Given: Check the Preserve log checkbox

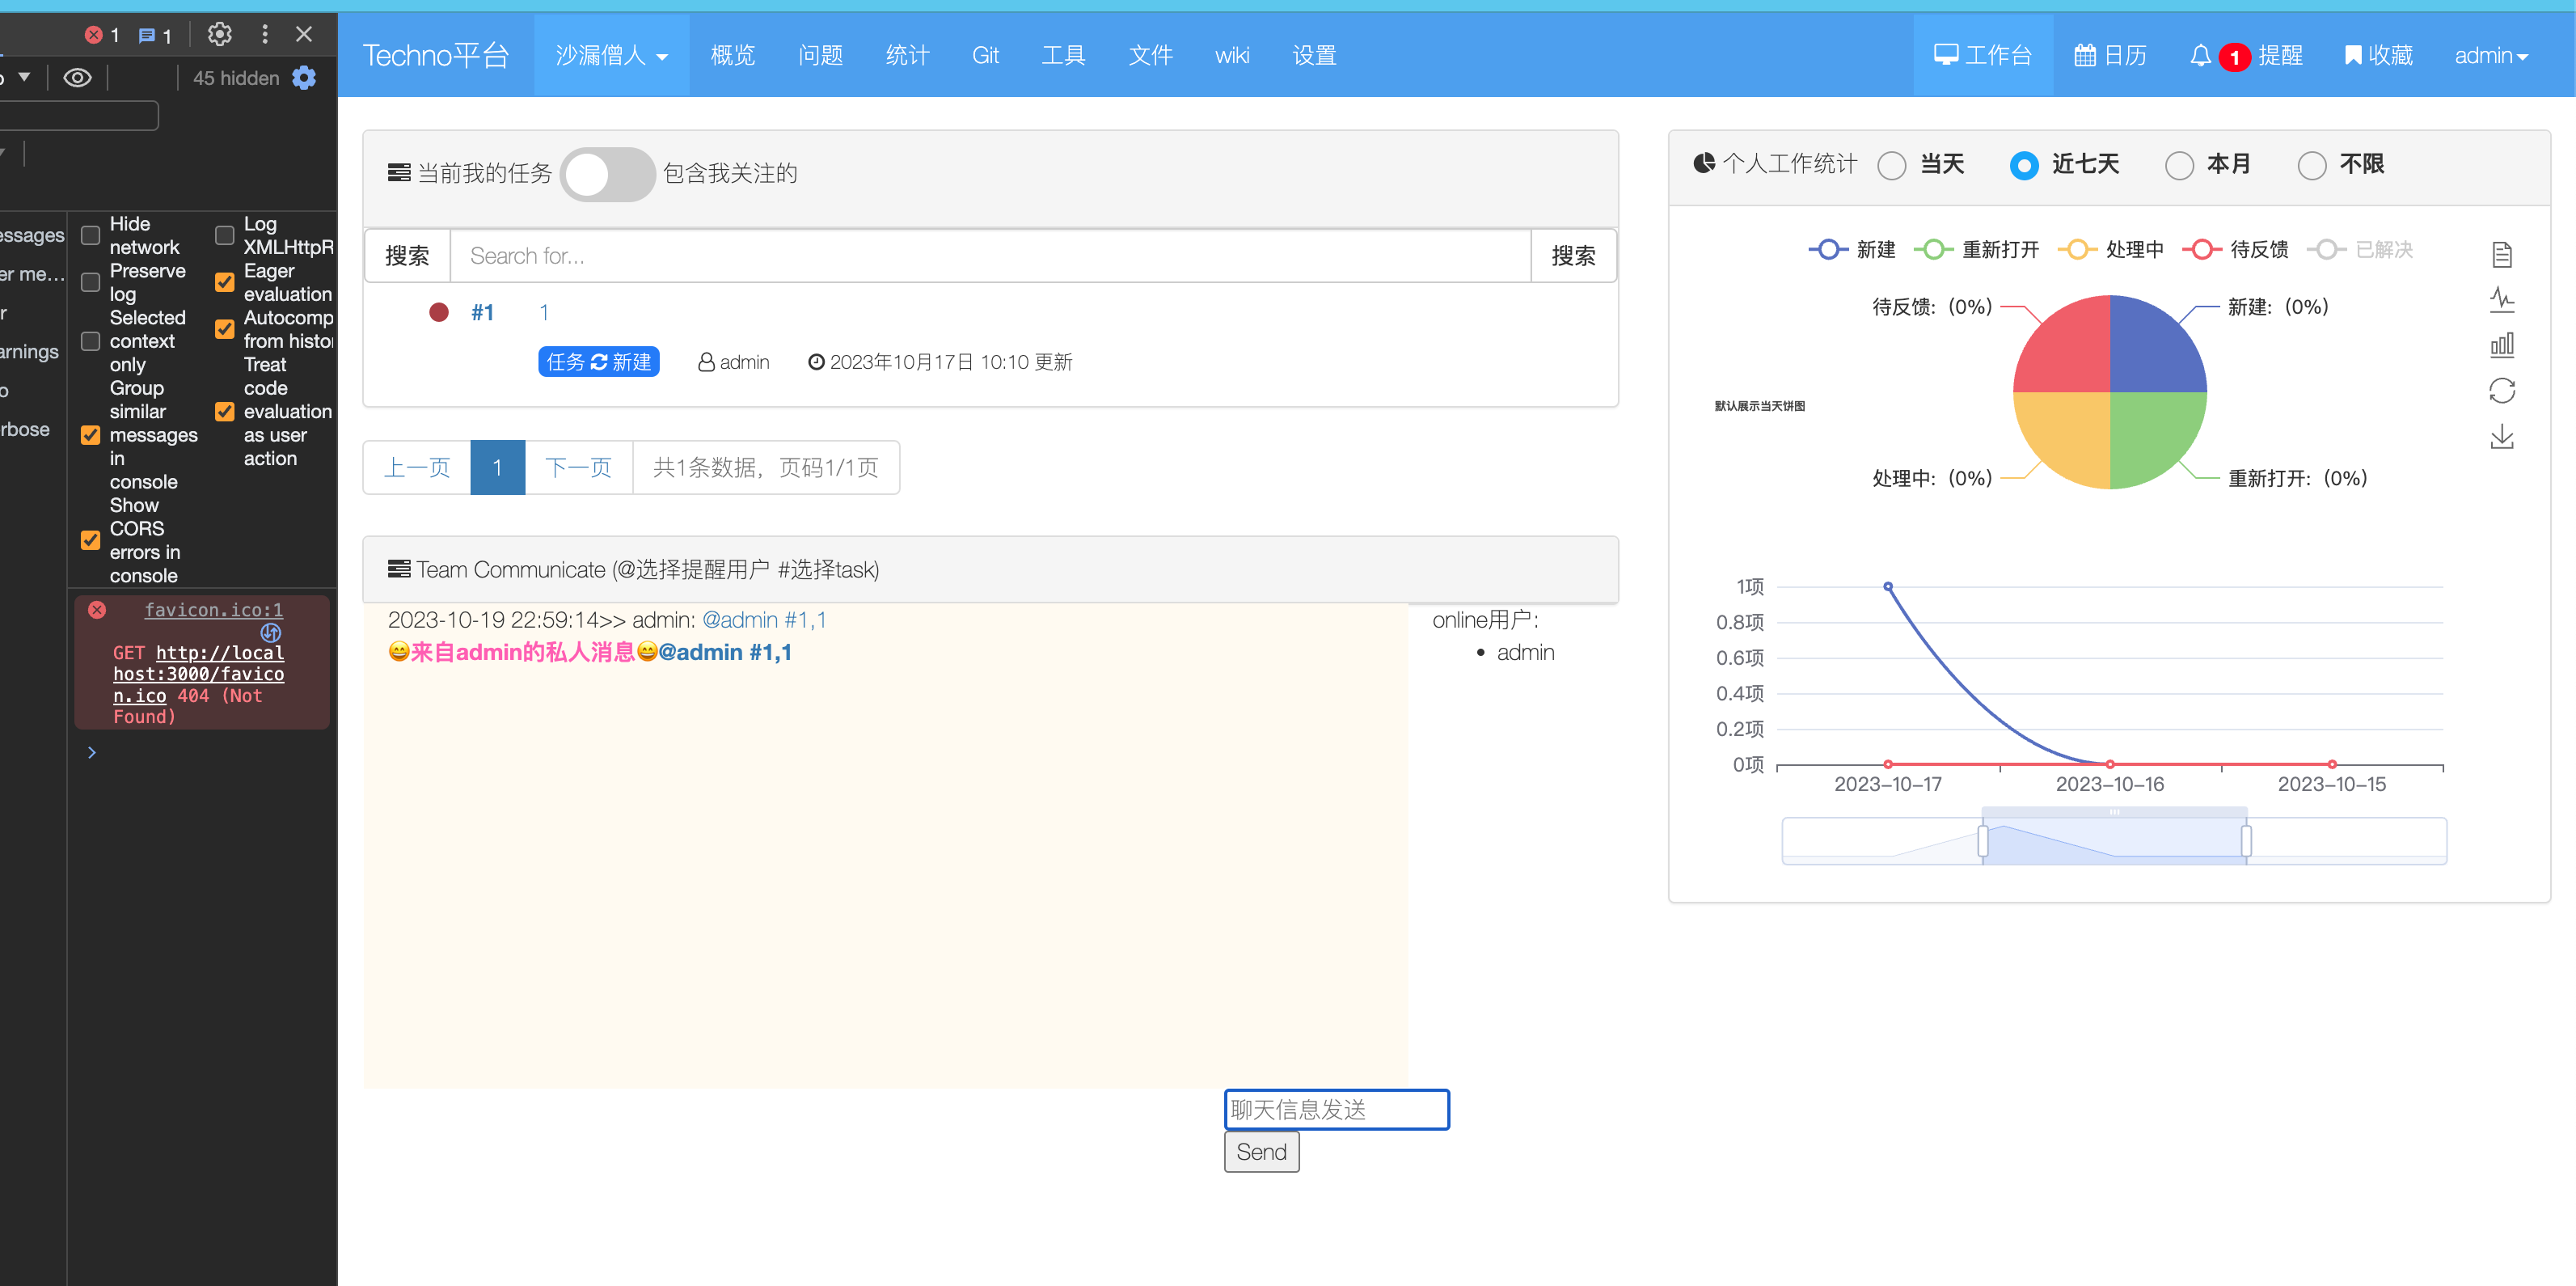Looking at the screenshot, I should (x=91, y=282).
